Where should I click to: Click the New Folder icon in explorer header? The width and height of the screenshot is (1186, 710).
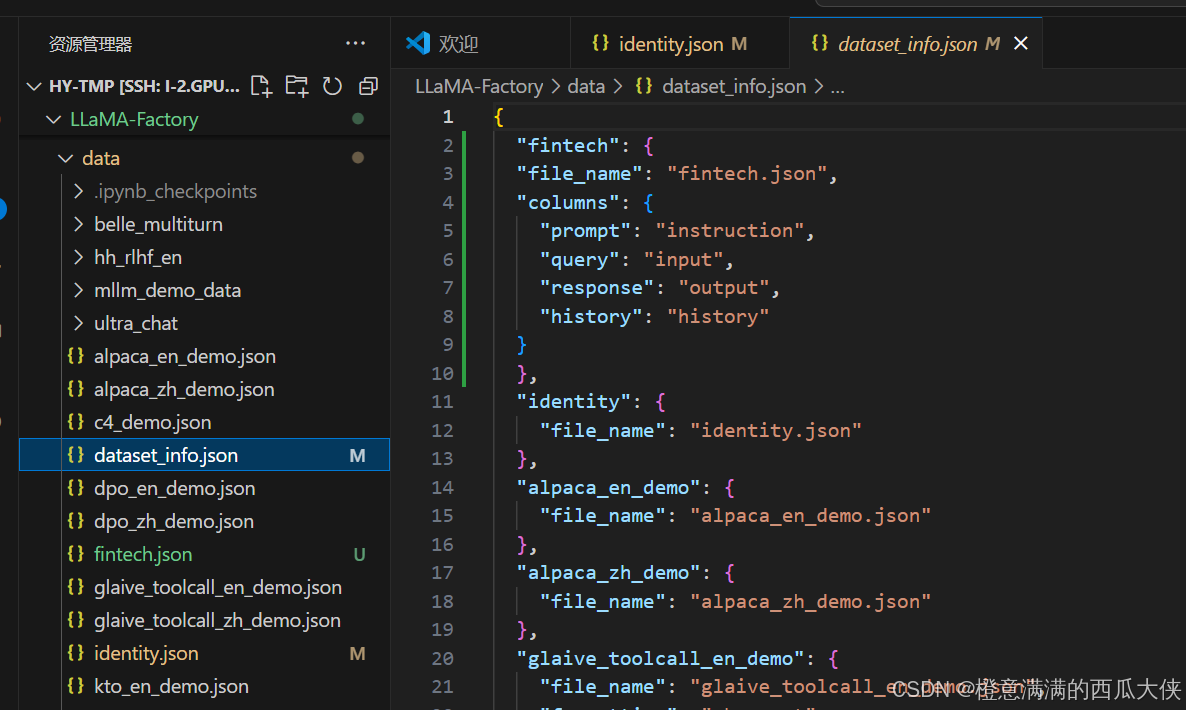coord(296,86)
